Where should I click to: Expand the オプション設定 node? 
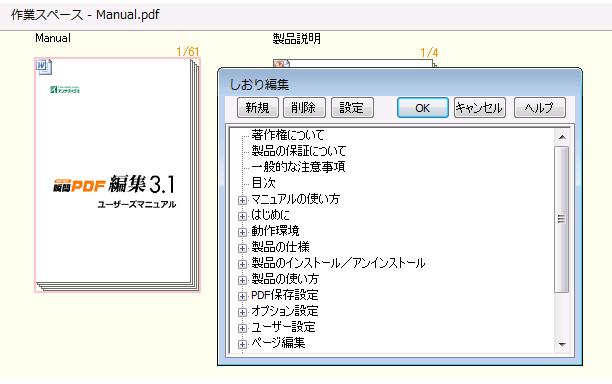click(242, 312)
